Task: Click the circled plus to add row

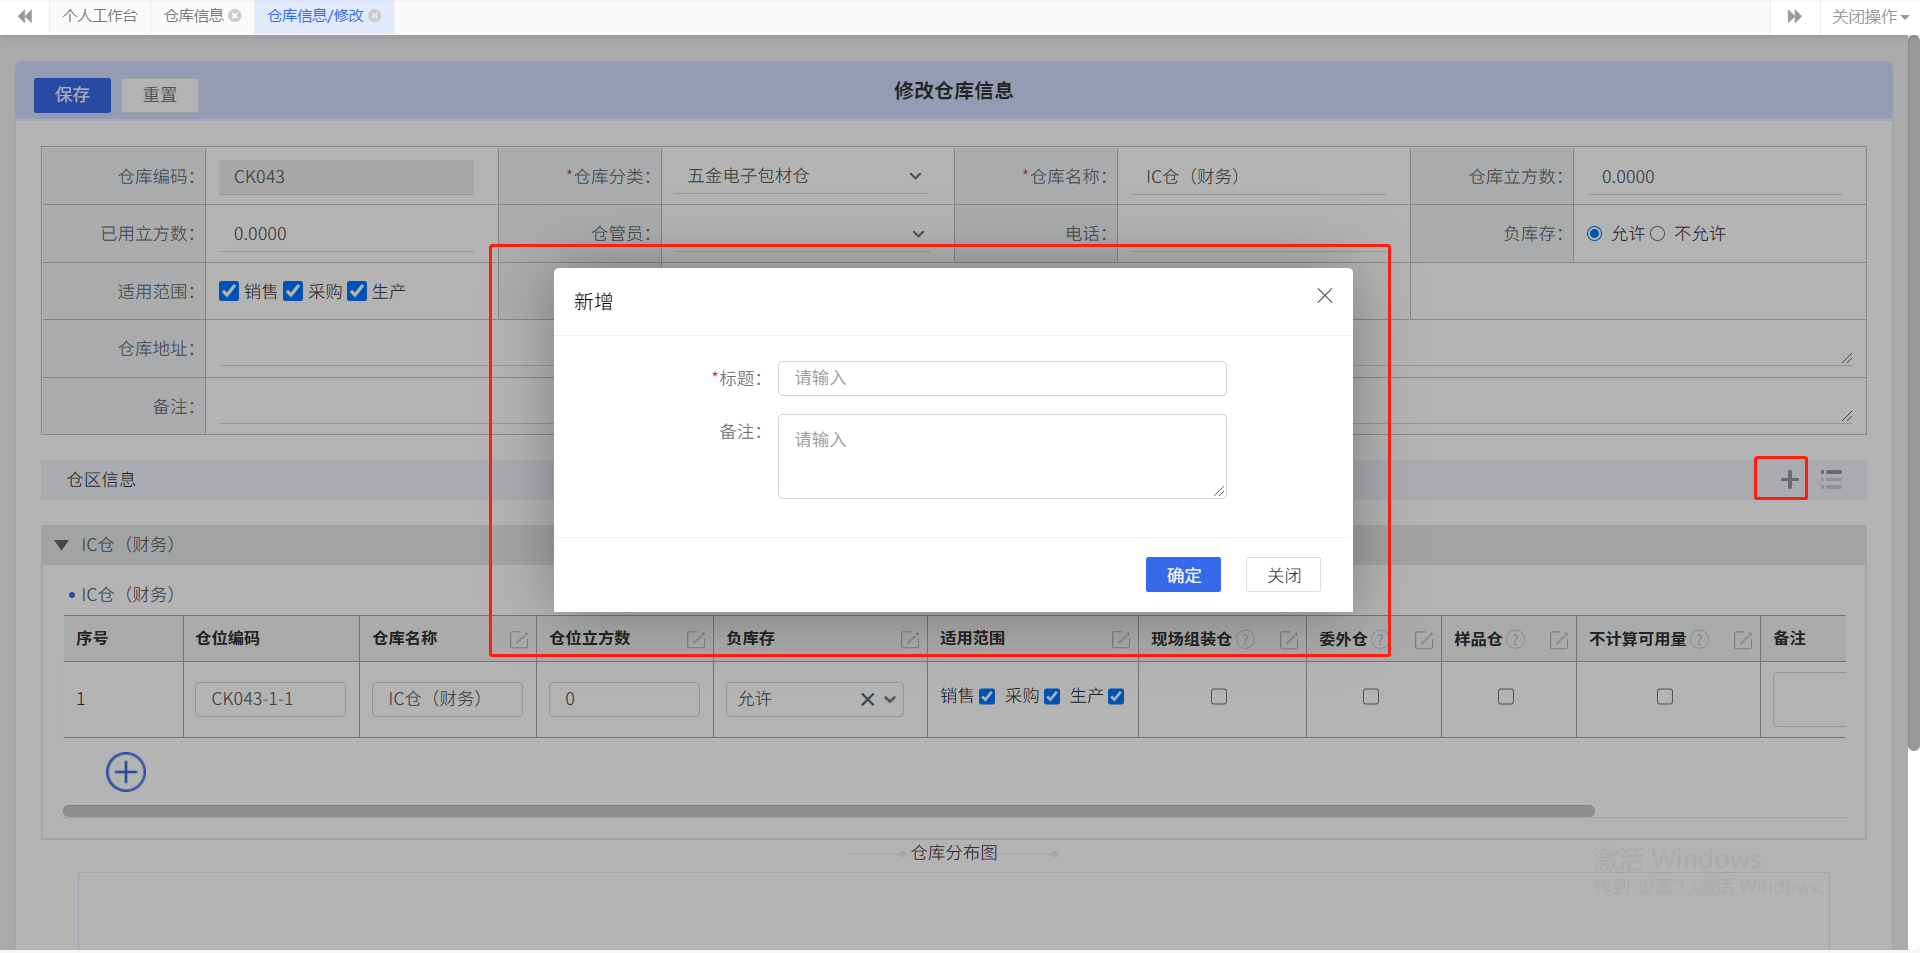Action: [126, 772]
